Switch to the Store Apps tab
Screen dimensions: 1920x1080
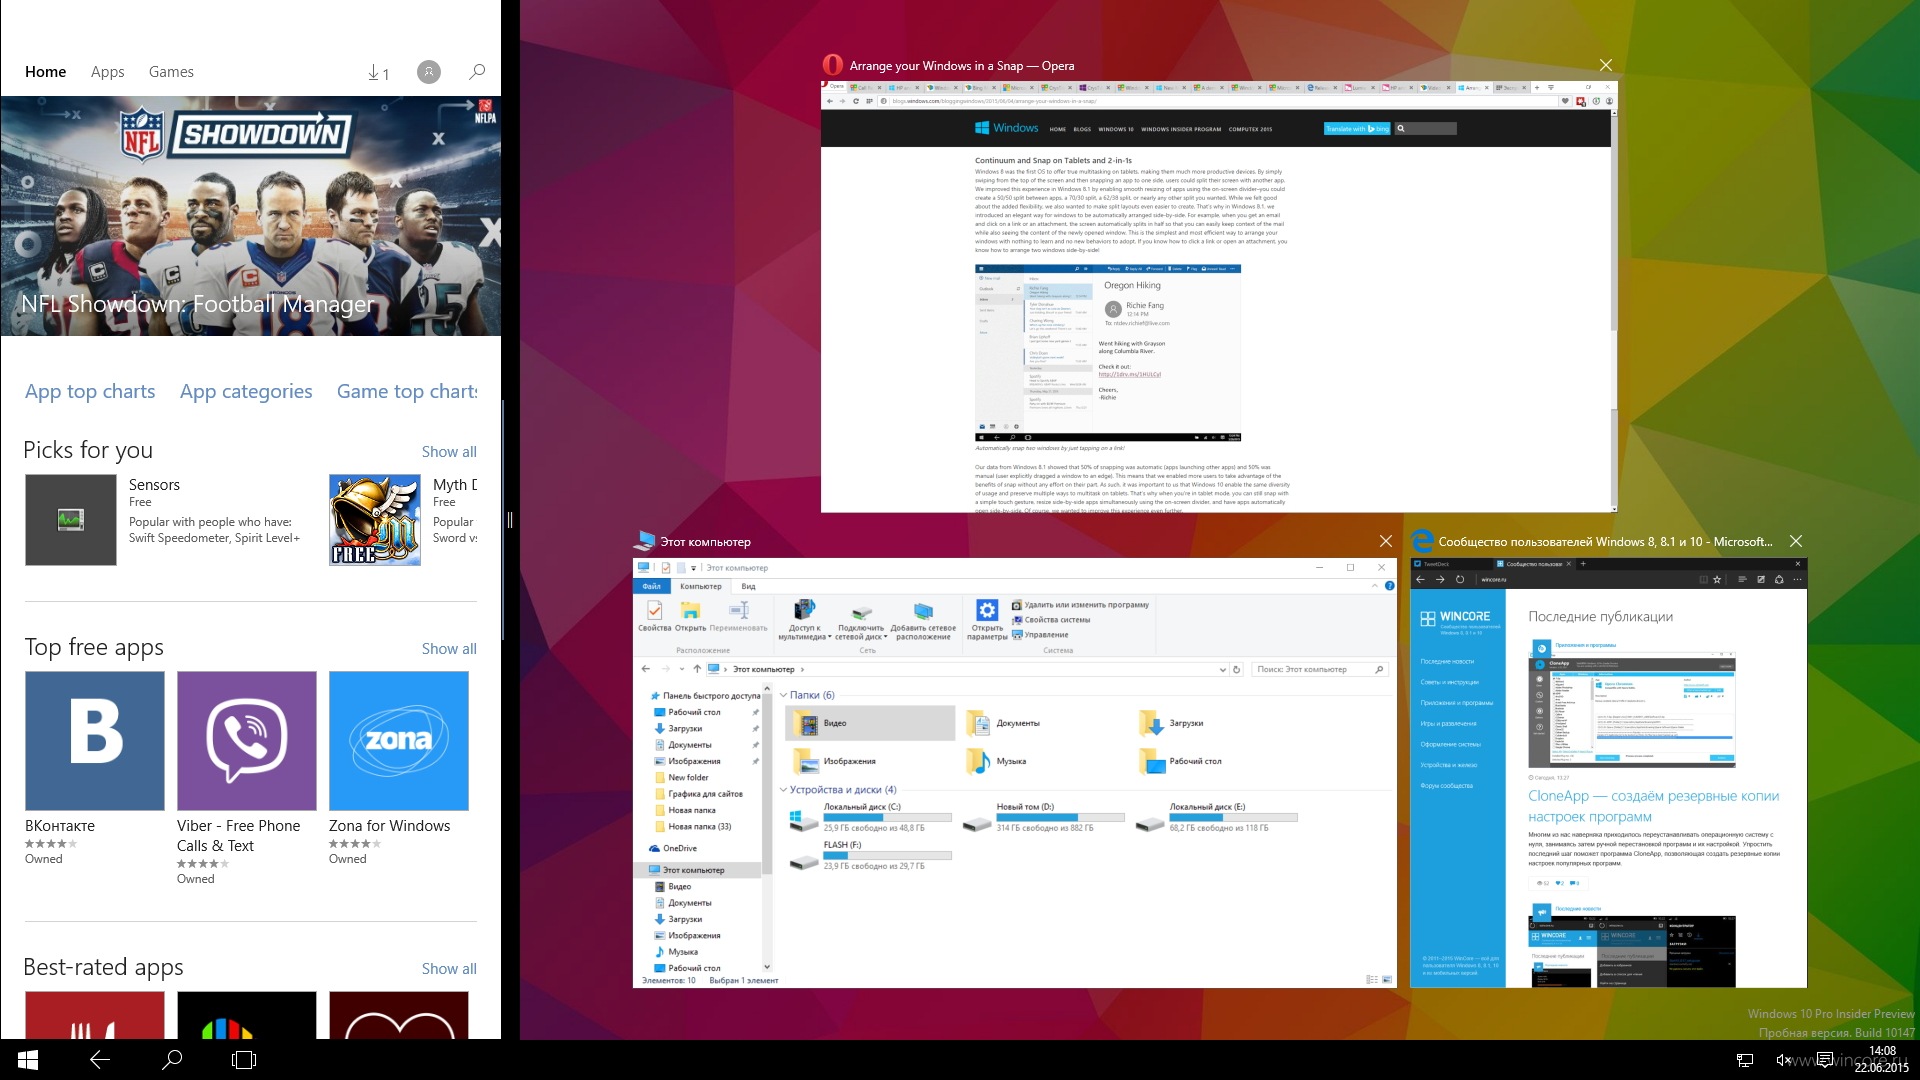click(x=108, y=72)
